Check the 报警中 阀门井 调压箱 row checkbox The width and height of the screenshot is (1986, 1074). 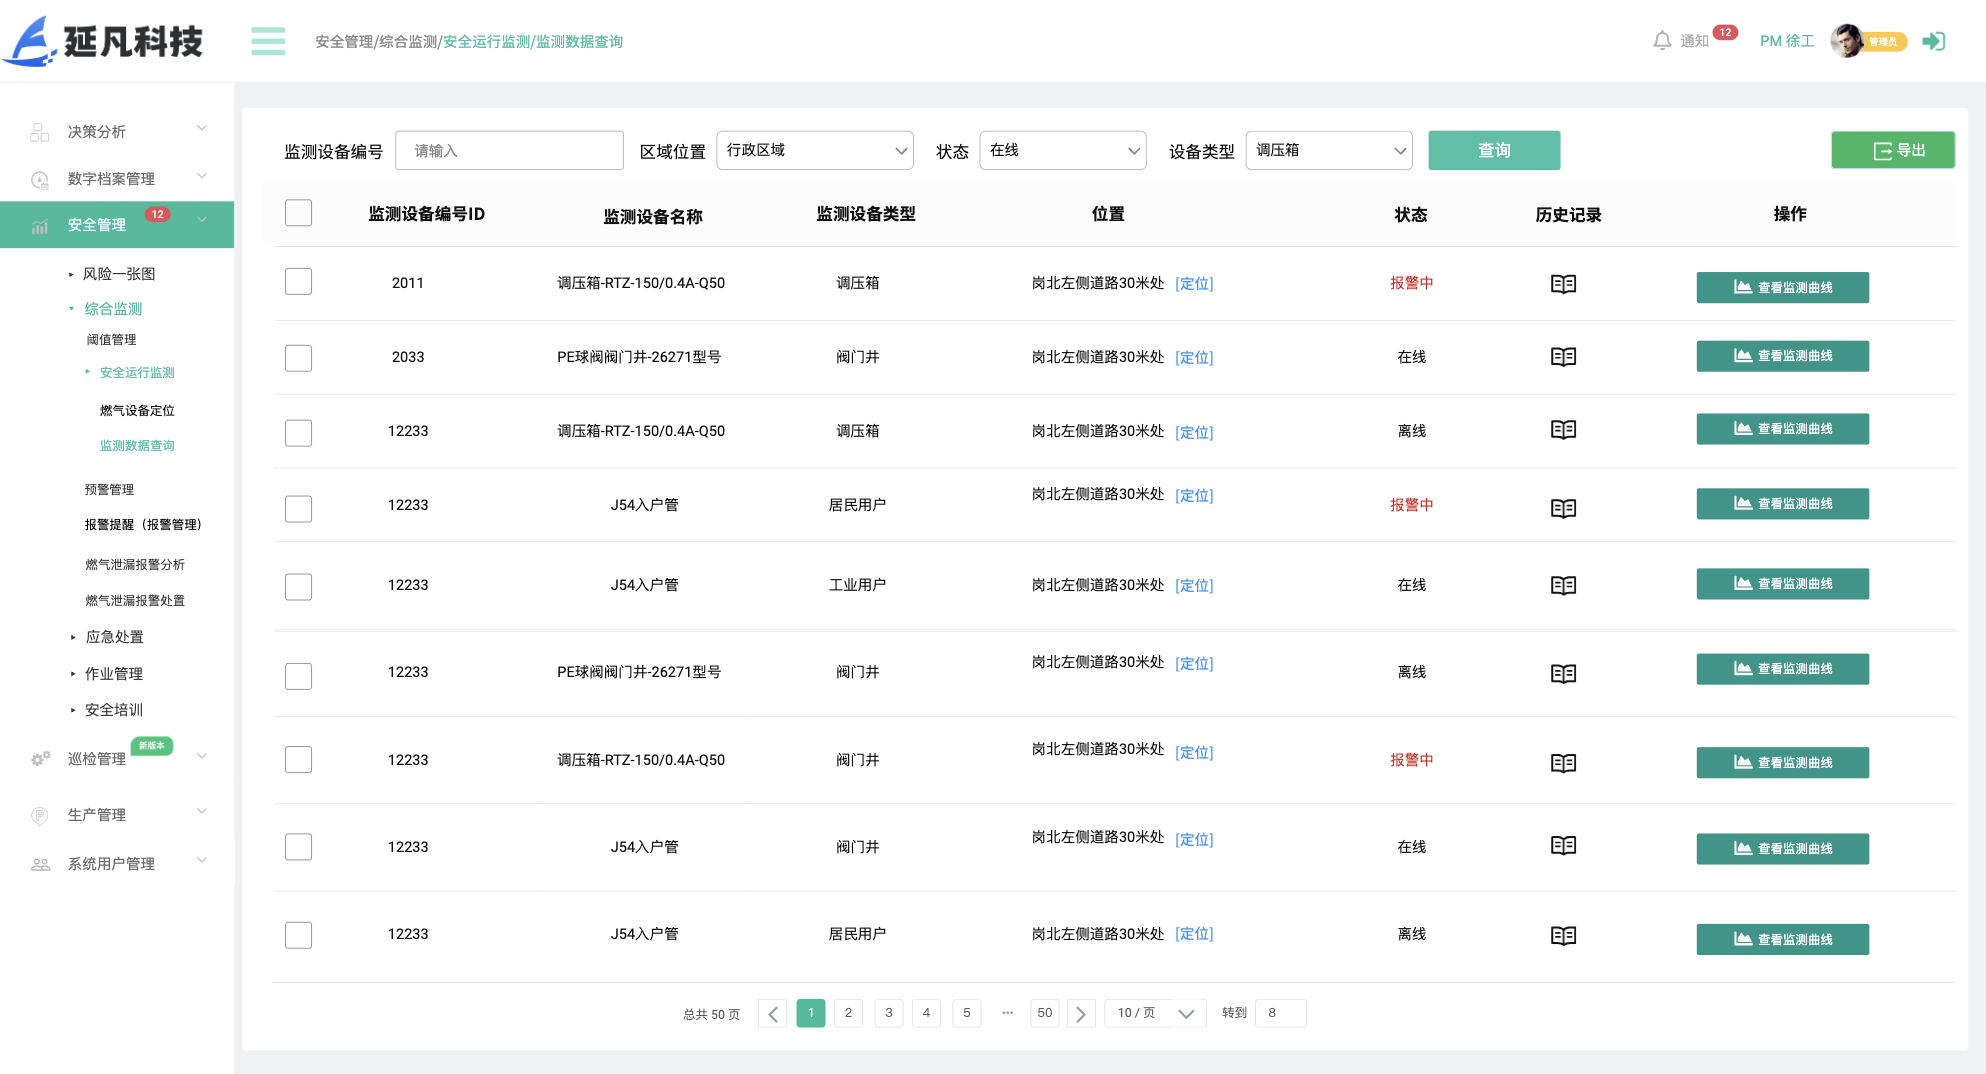[x=298, y=759]
